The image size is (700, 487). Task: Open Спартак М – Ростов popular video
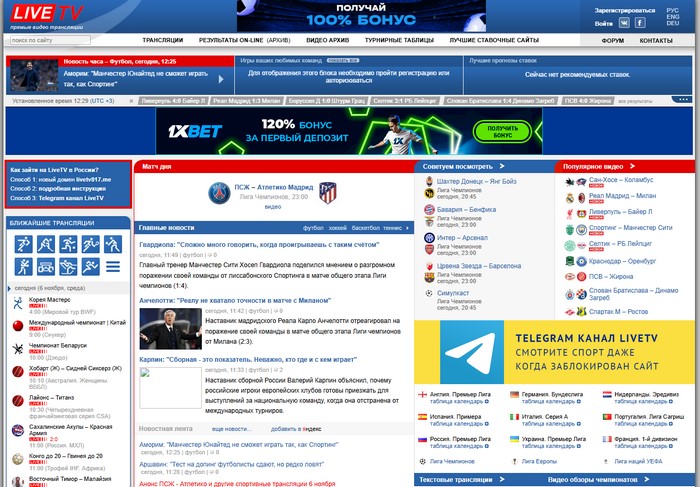click(618, 312)
